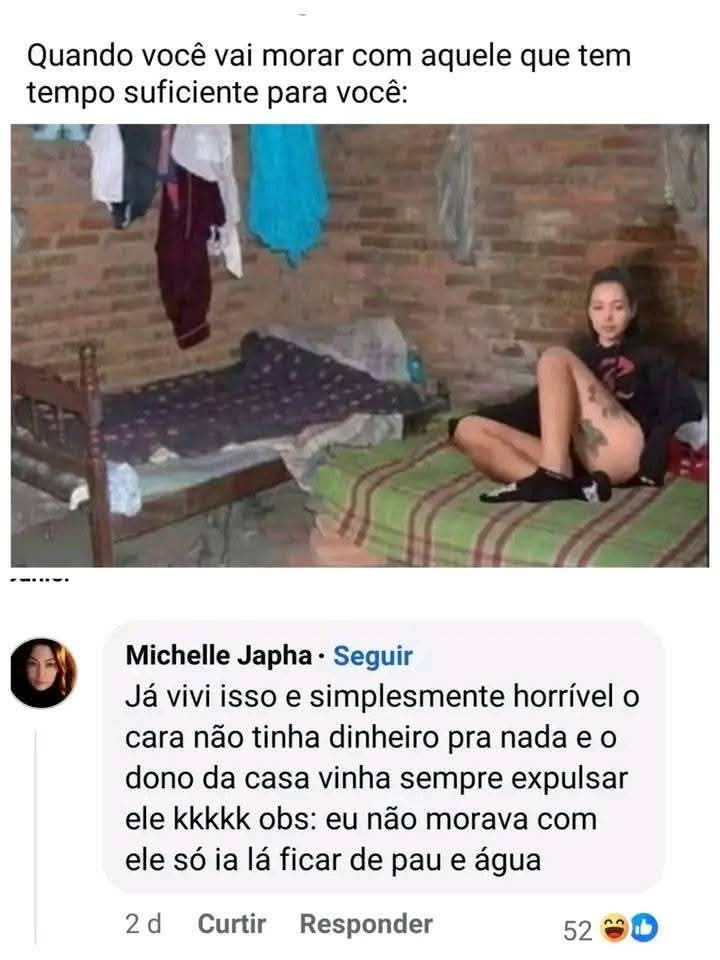Click the laughing emoji reaction icon

[x=615, y=928]
